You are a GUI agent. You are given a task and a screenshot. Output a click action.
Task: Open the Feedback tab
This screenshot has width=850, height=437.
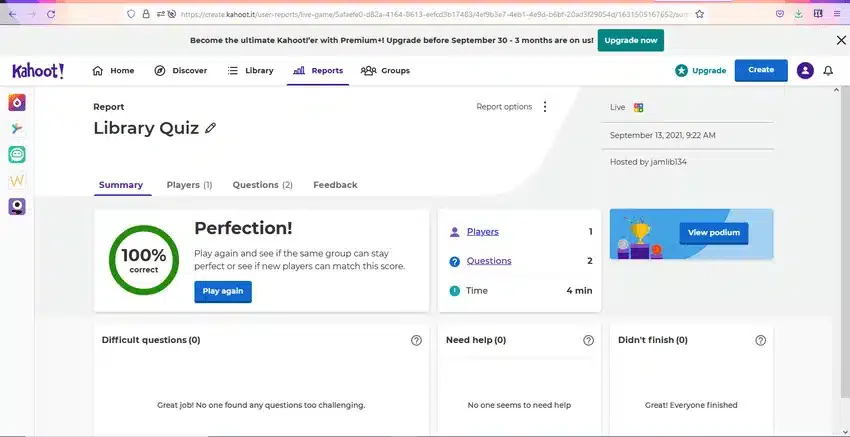tap(335, 185)
